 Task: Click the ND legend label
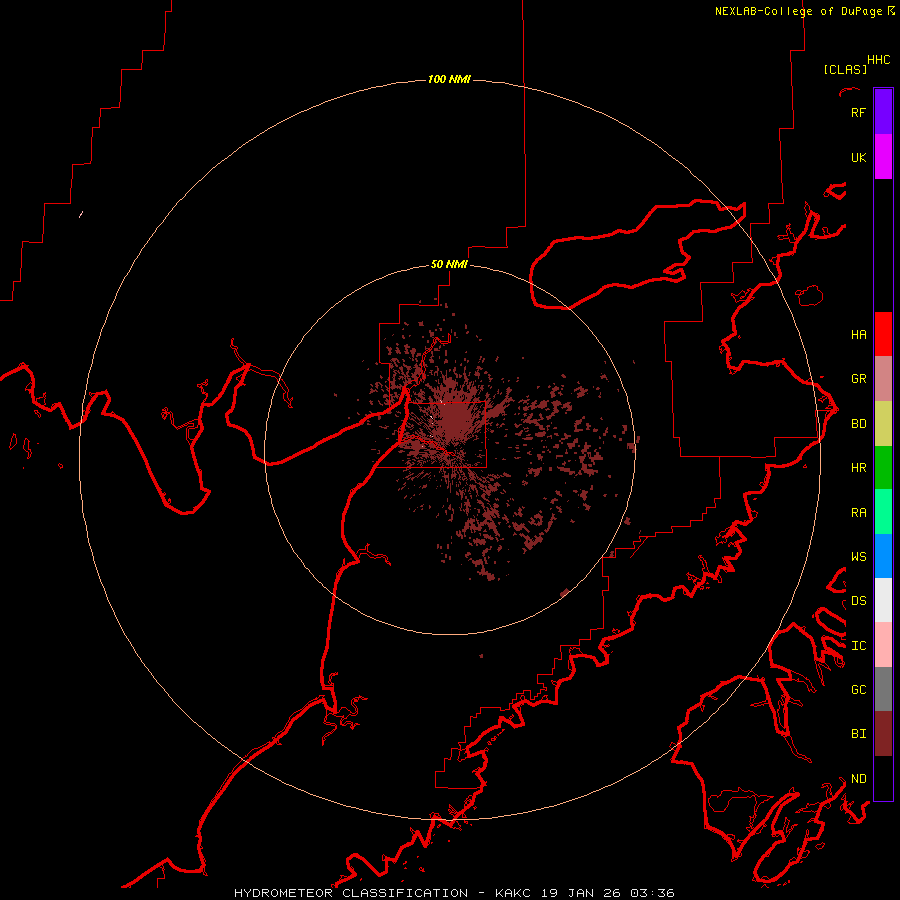[x=858, y=779]
